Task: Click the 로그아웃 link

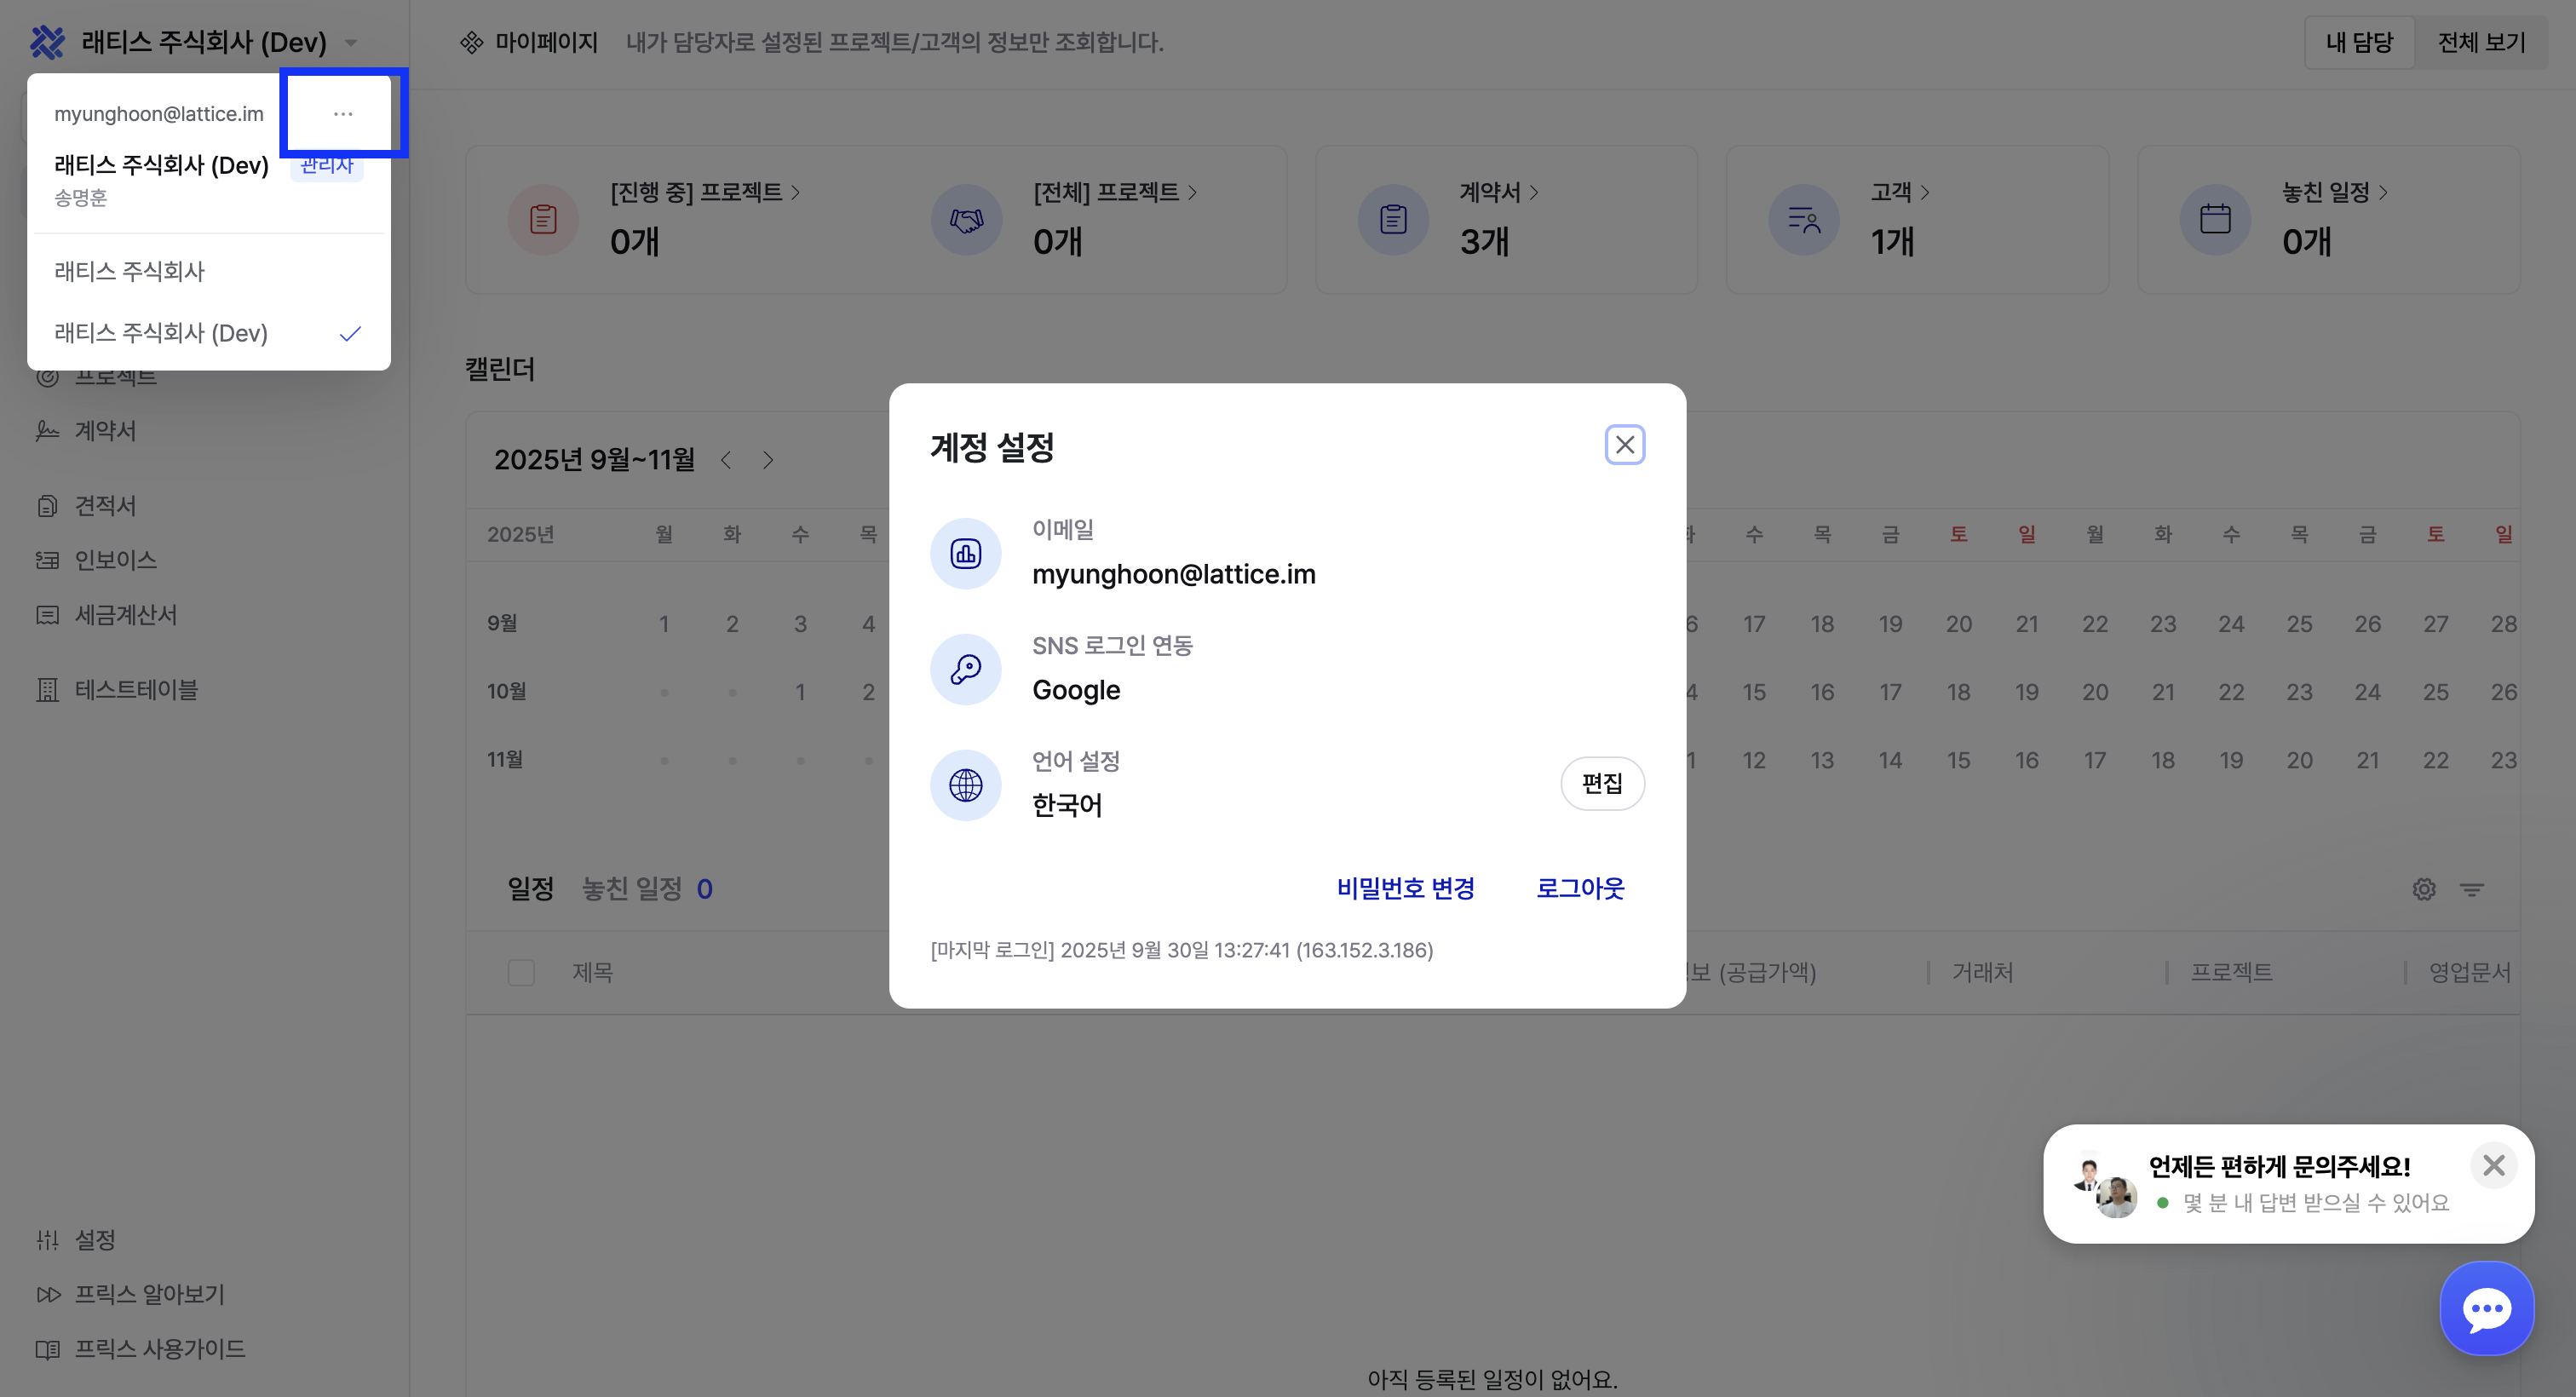Action: [1579, 888]
